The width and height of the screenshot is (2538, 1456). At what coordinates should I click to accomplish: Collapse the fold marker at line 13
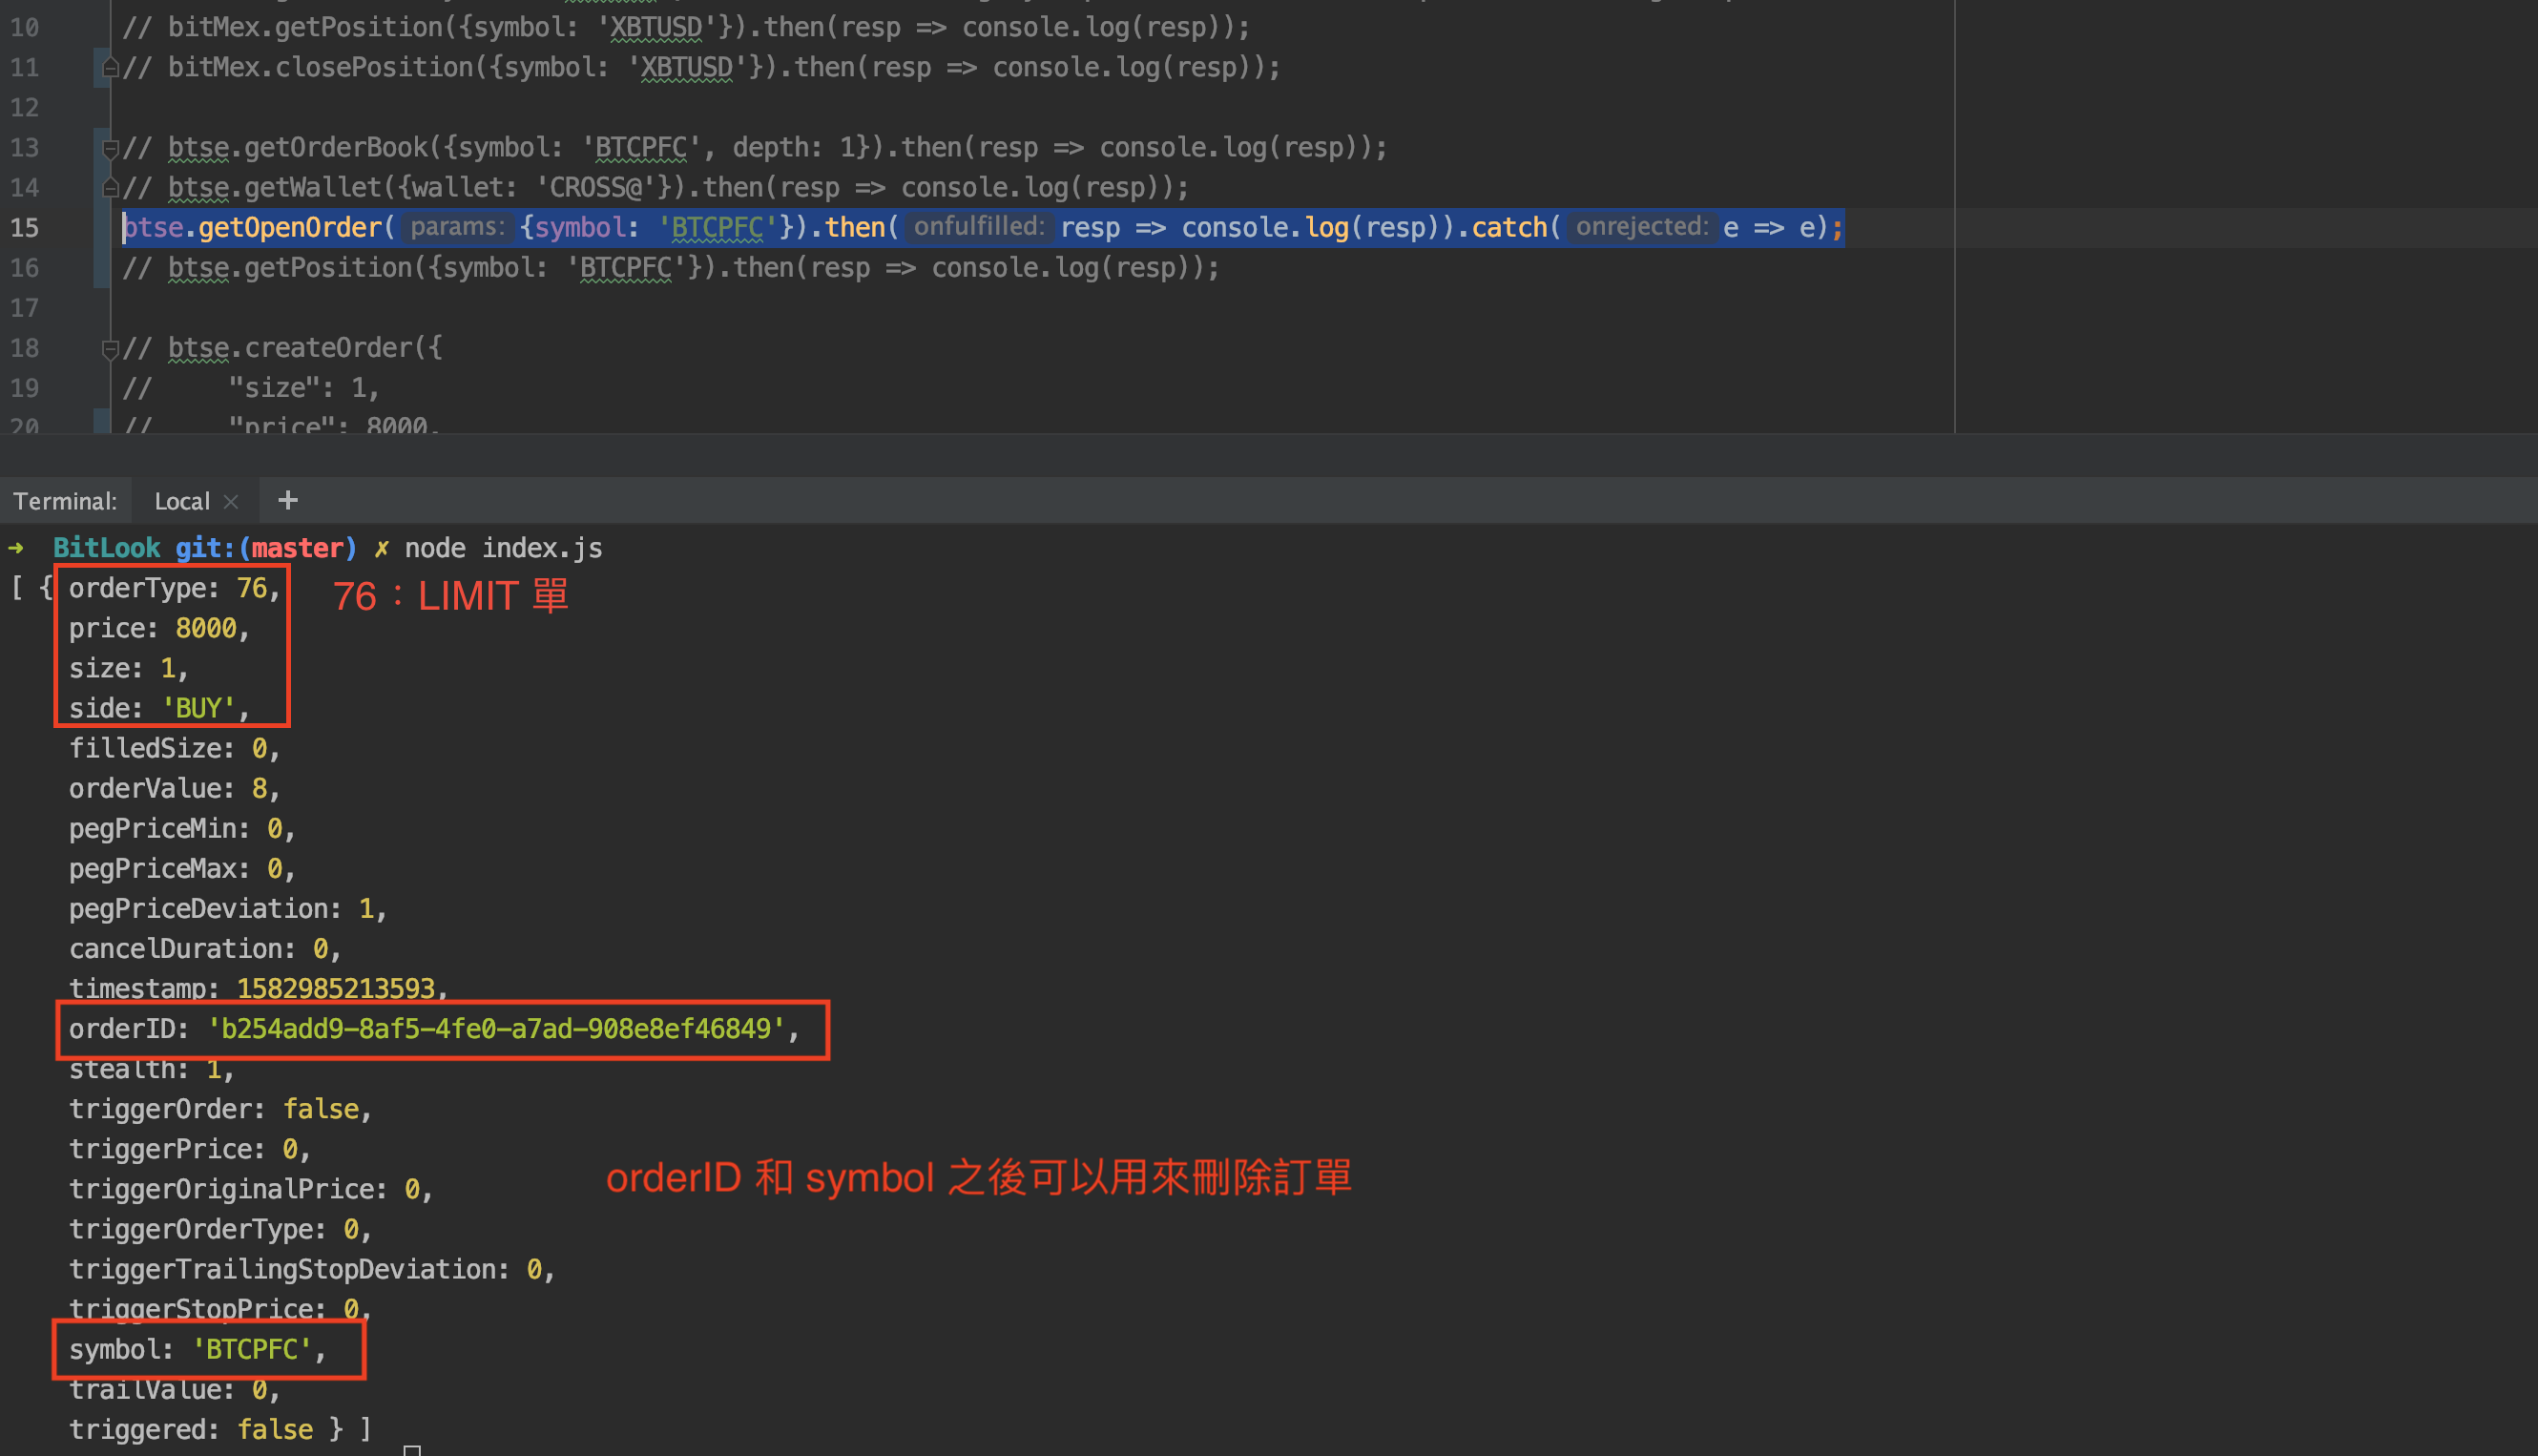[111, 149]
